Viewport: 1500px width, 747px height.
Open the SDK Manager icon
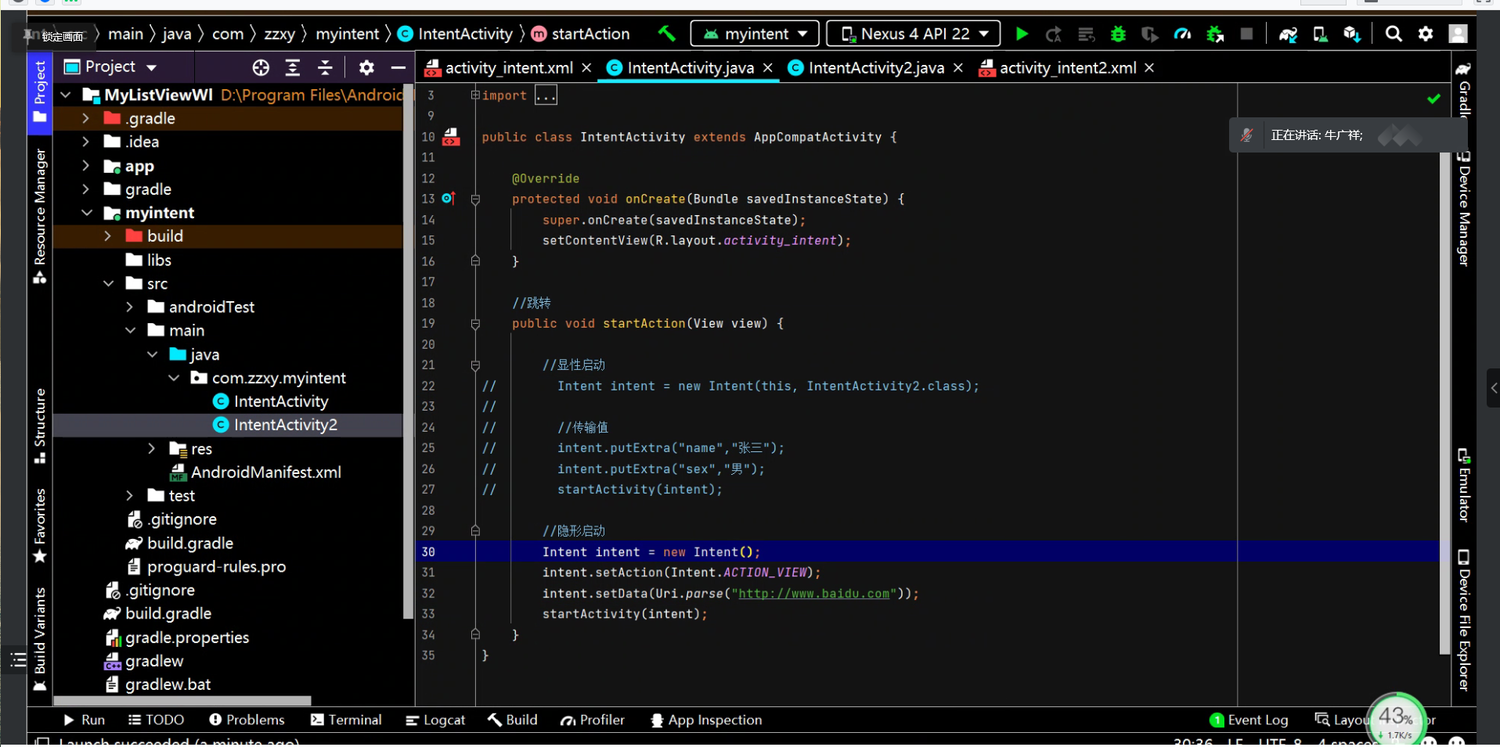(x=1352, y=34)
